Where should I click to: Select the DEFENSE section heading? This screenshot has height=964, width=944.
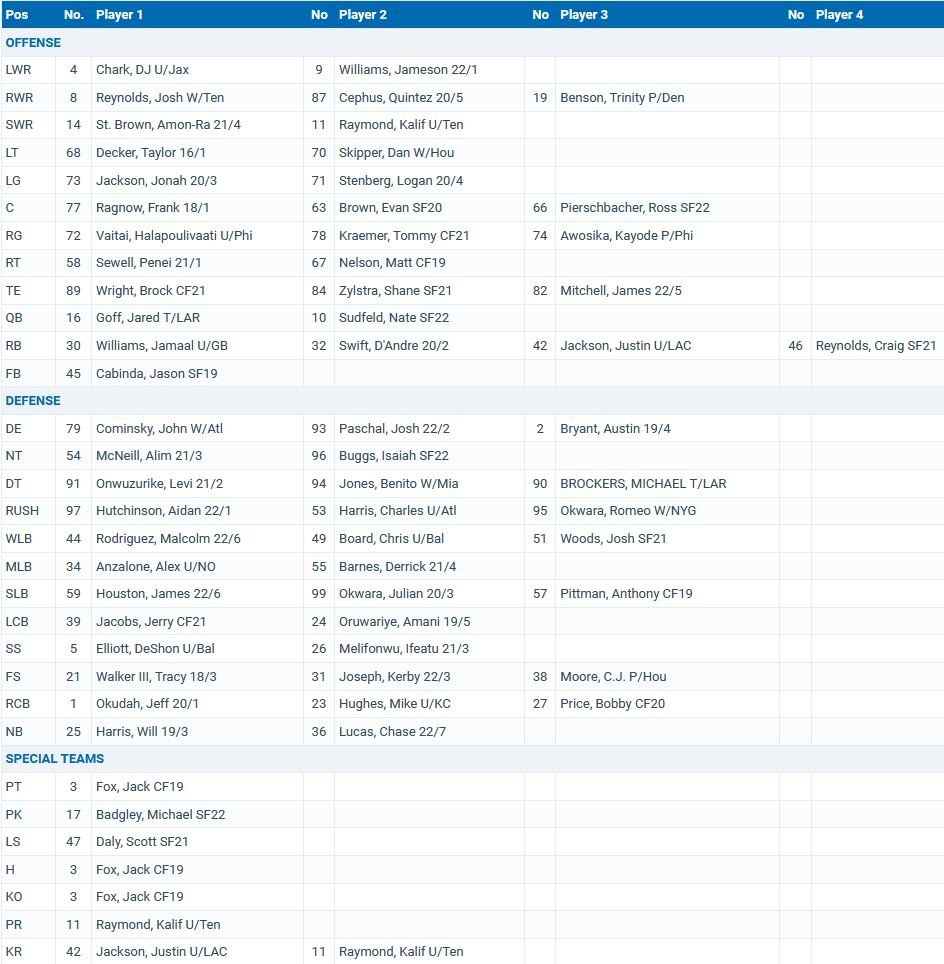(33, 401)
